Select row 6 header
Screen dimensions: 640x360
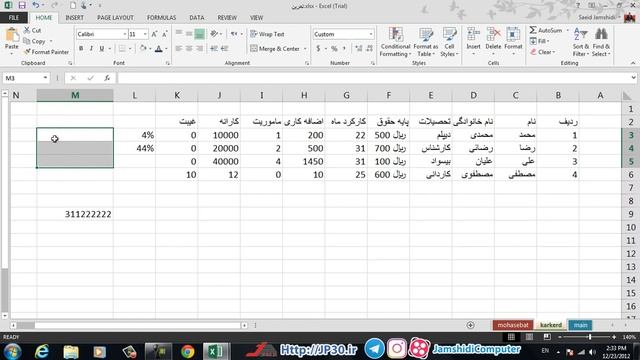click(631, 175)
